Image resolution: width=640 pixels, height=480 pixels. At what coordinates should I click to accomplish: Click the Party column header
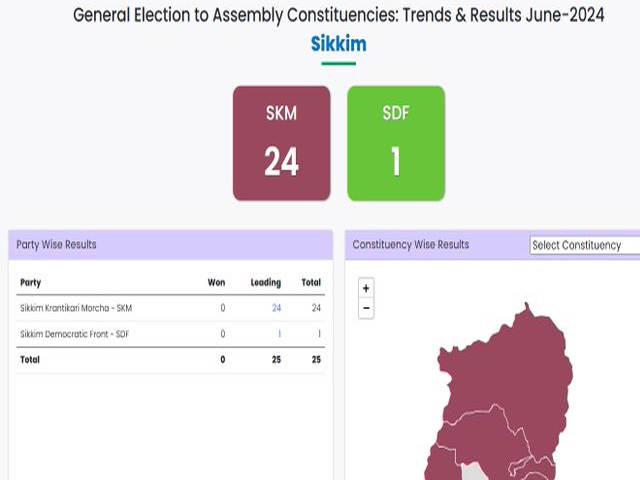point(31,282)
